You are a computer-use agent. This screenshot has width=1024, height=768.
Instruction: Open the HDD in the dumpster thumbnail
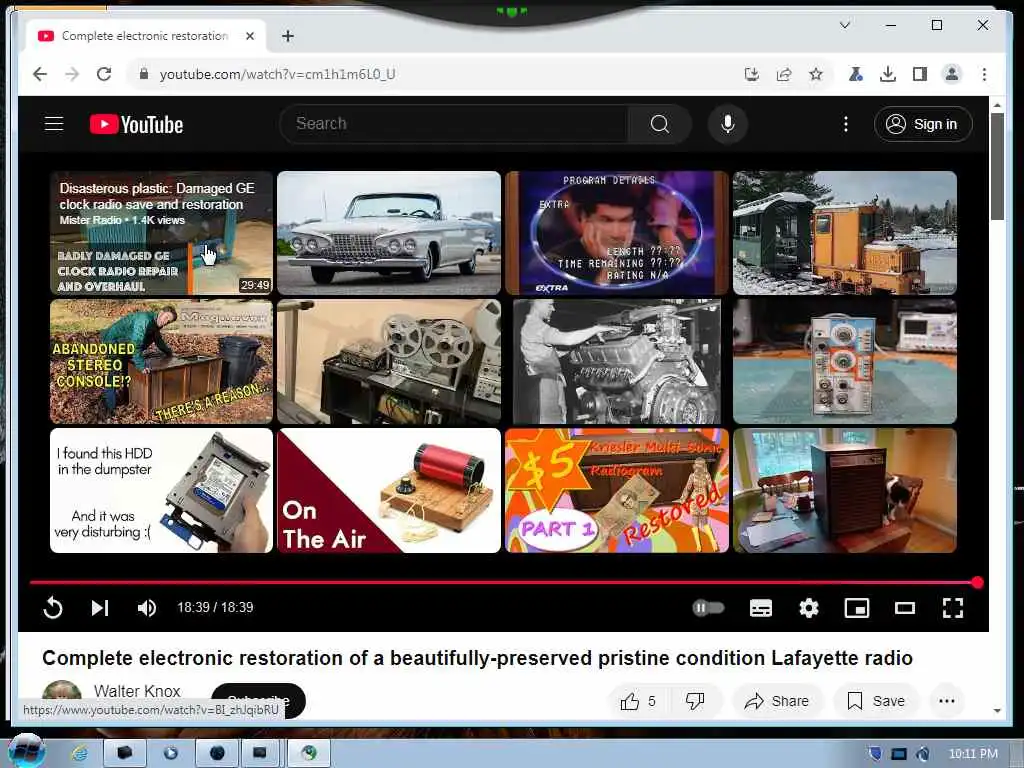(x=161, y=490)
